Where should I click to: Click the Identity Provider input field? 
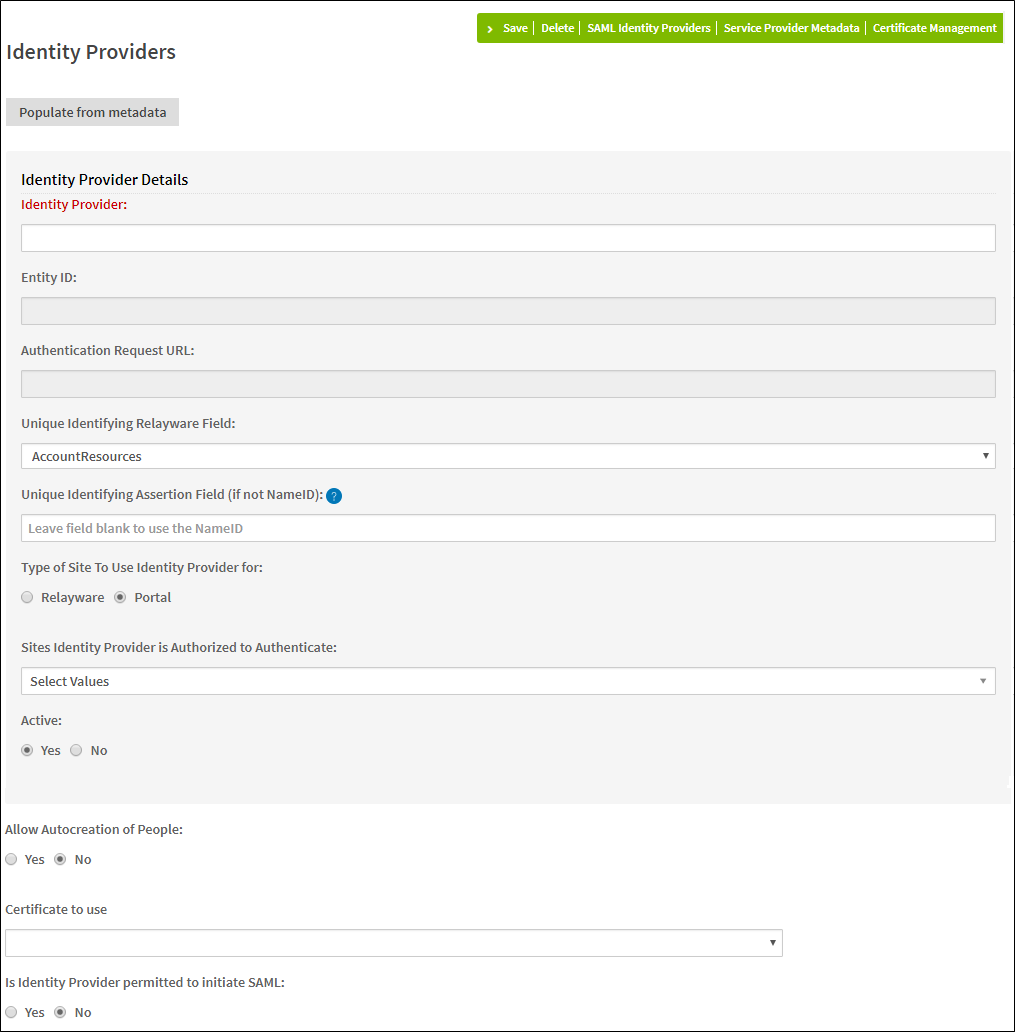click(x=507, y=238)
